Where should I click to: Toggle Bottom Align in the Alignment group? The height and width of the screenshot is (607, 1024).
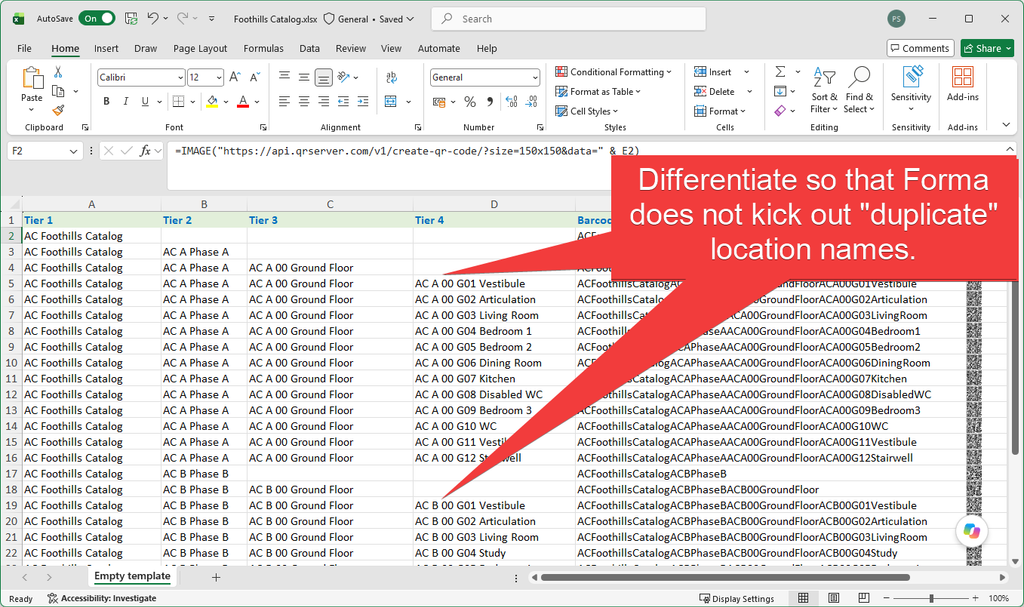[323, 77]
